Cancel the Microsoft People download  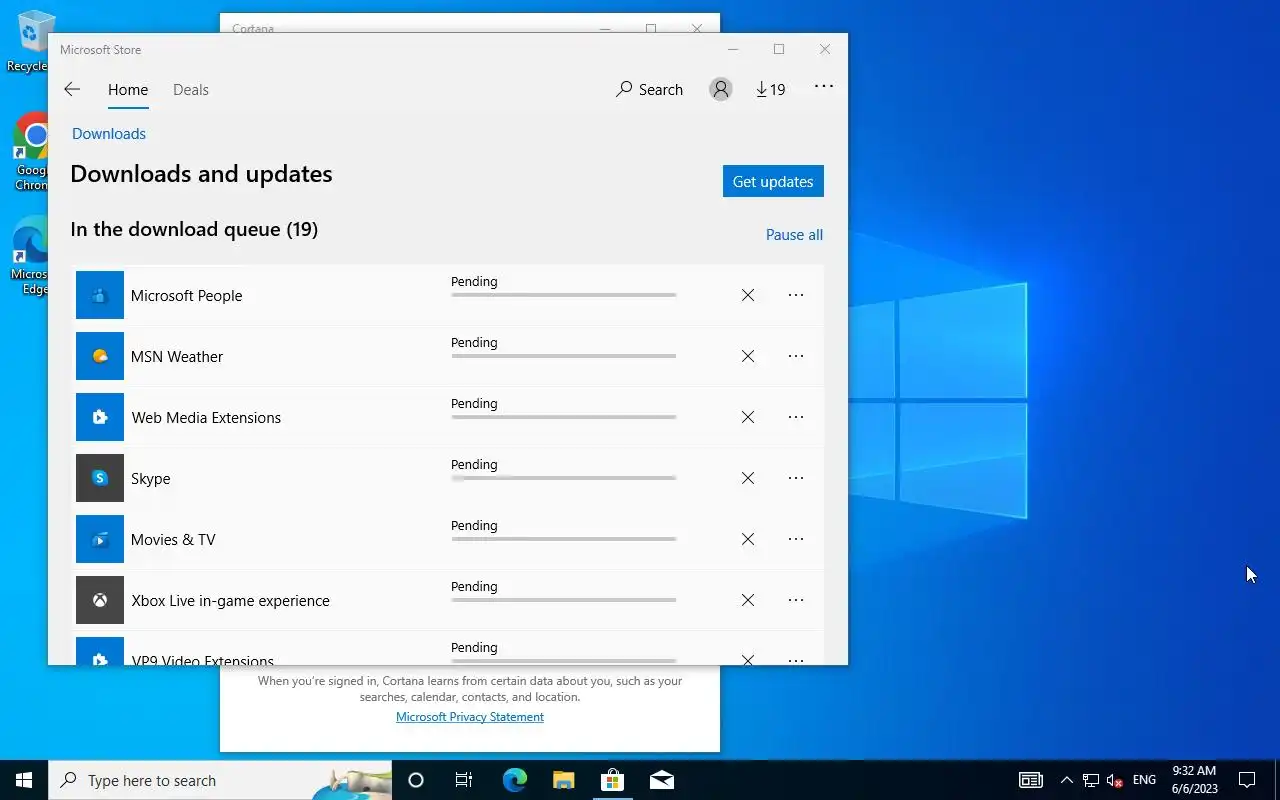point(748,295)
